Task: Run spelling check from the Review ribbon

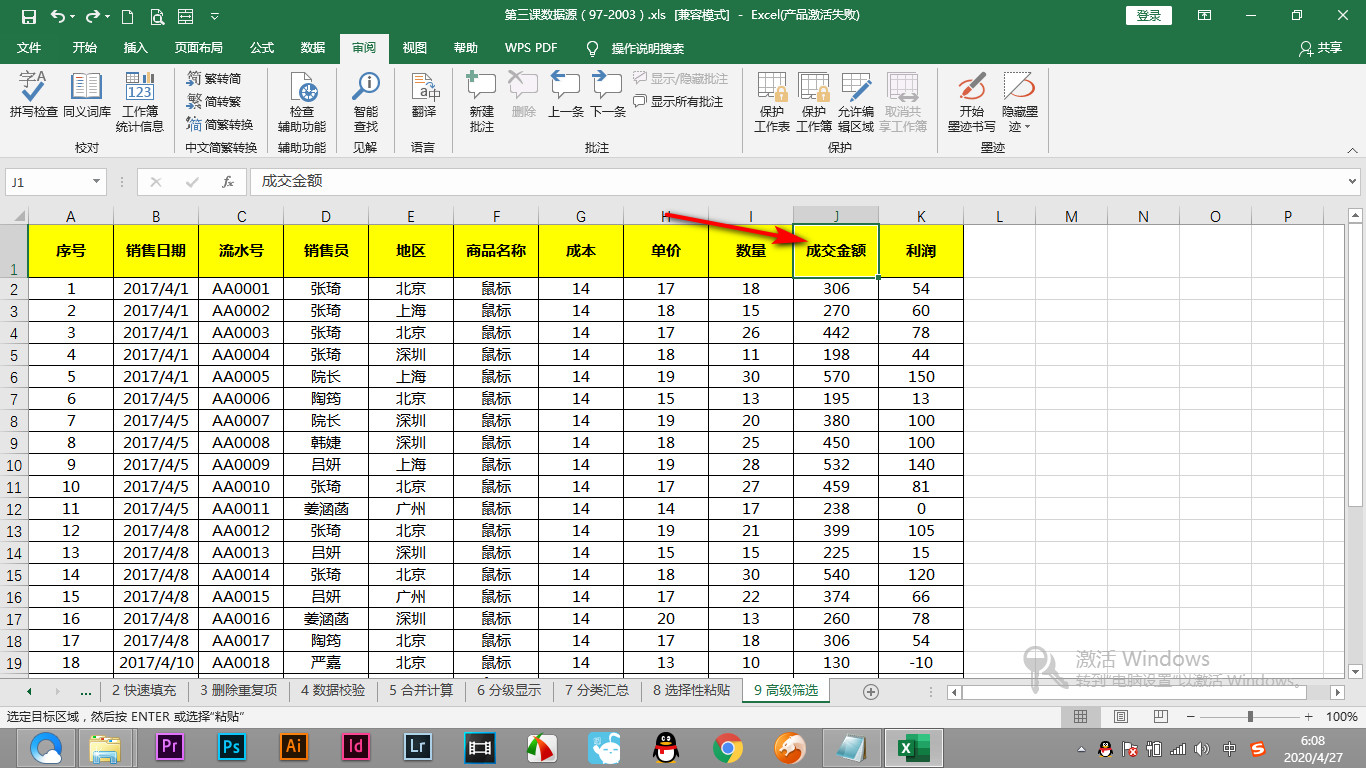Action: (33, 97)
